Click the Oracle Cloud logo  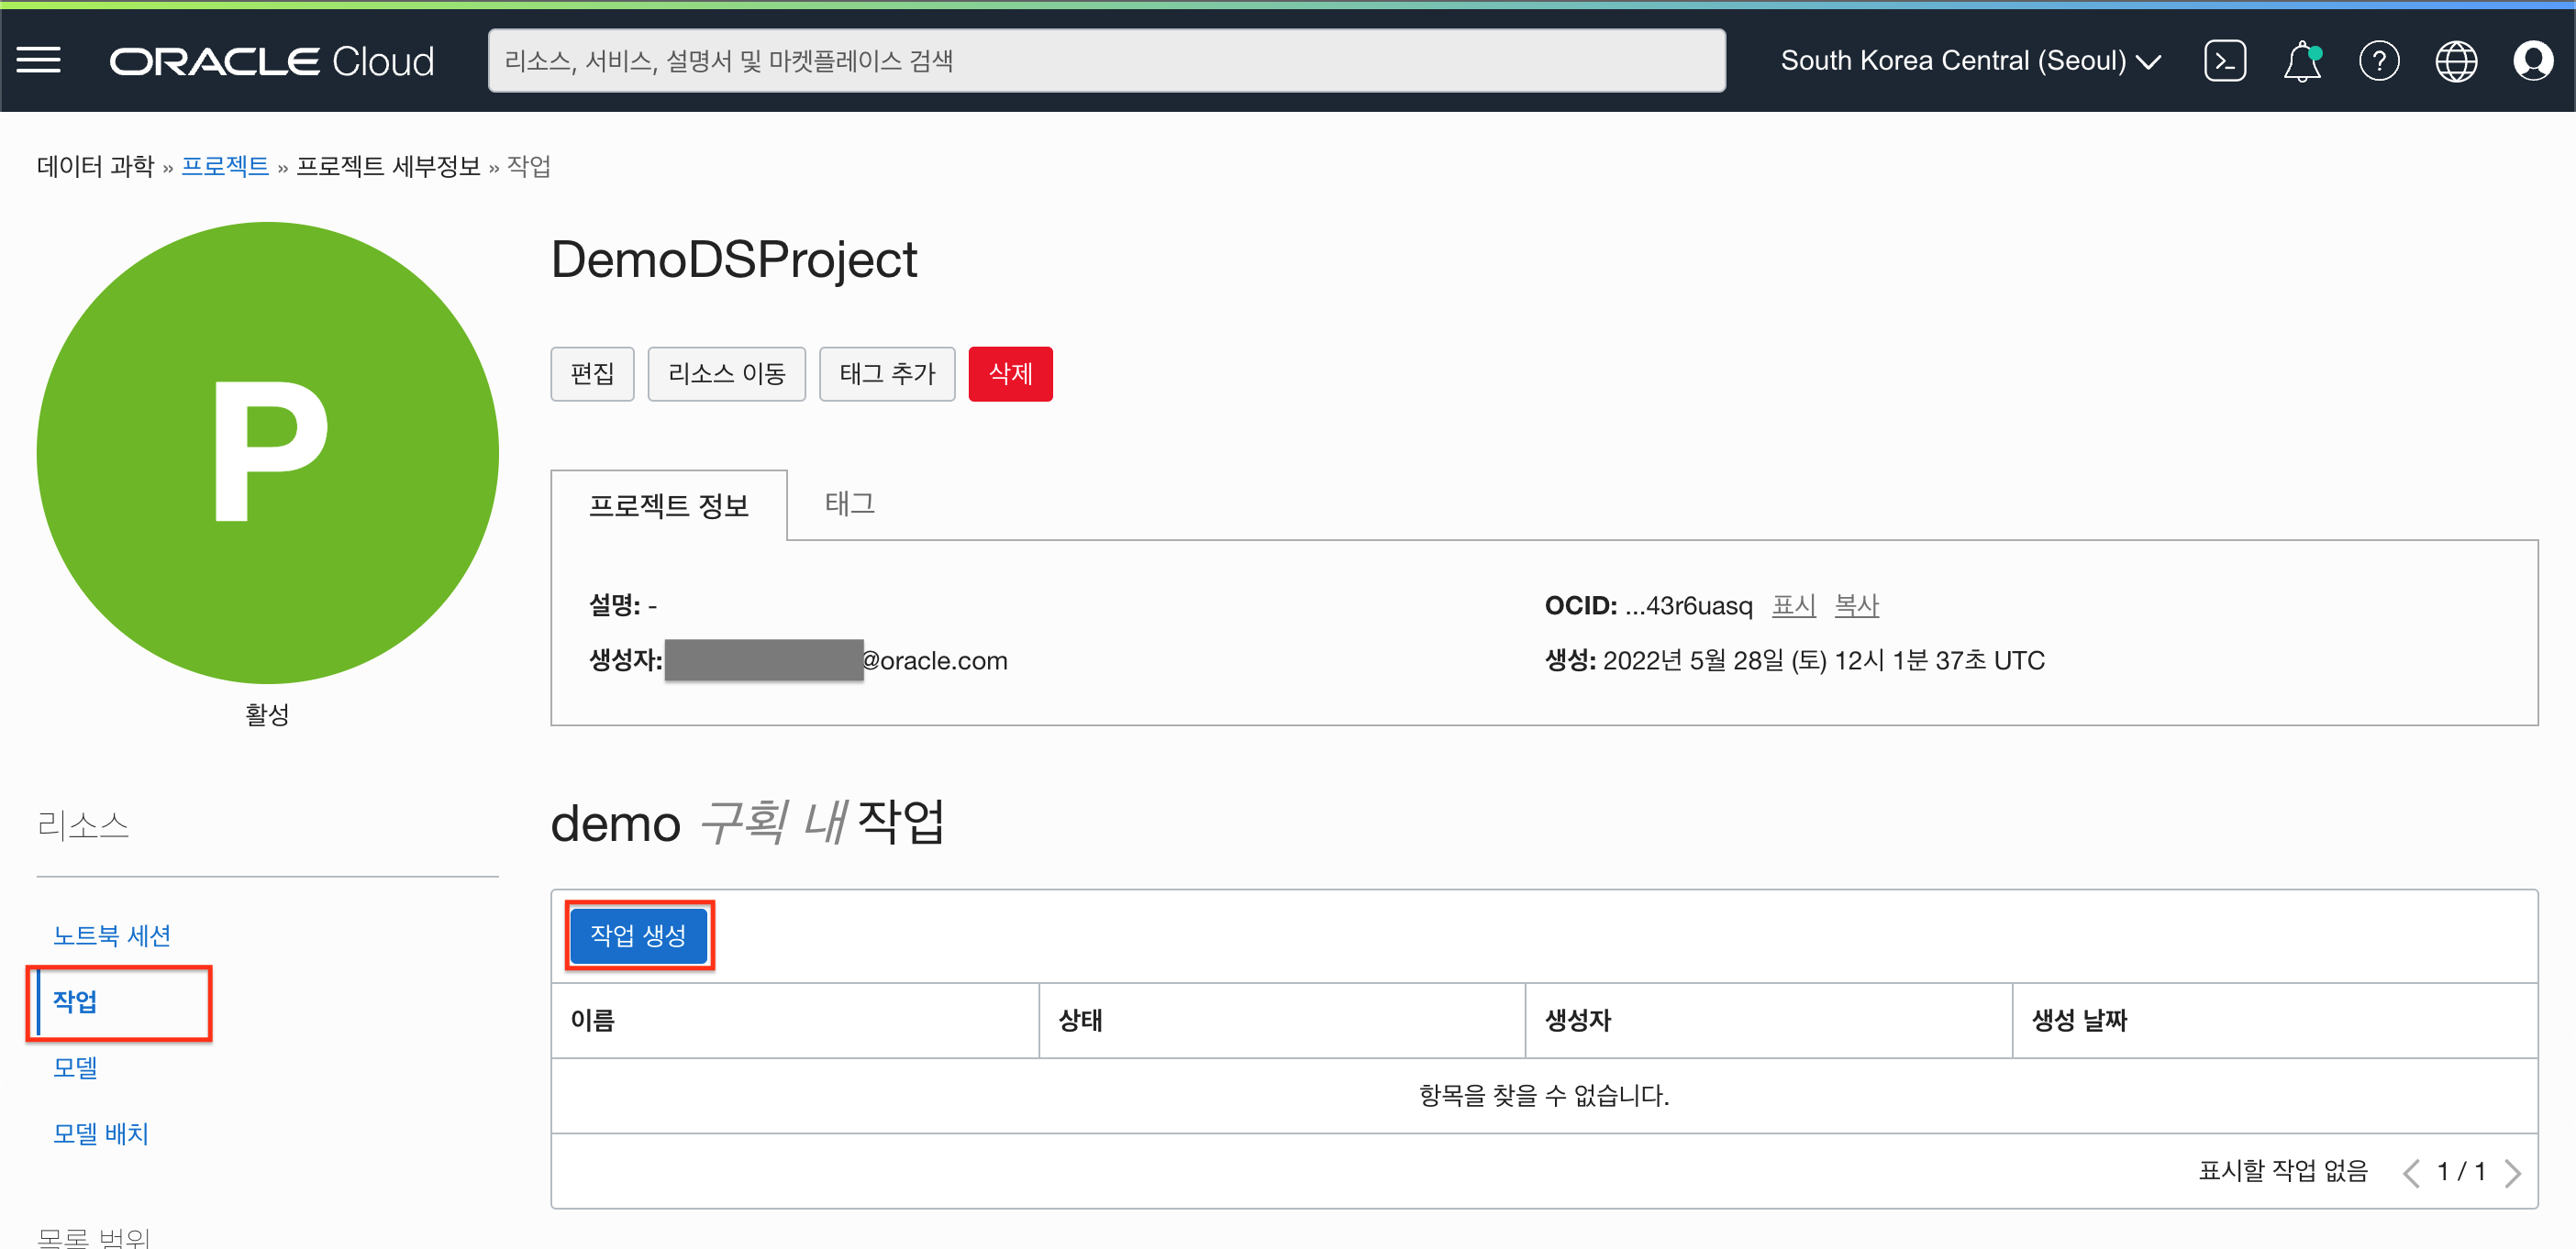272,61
